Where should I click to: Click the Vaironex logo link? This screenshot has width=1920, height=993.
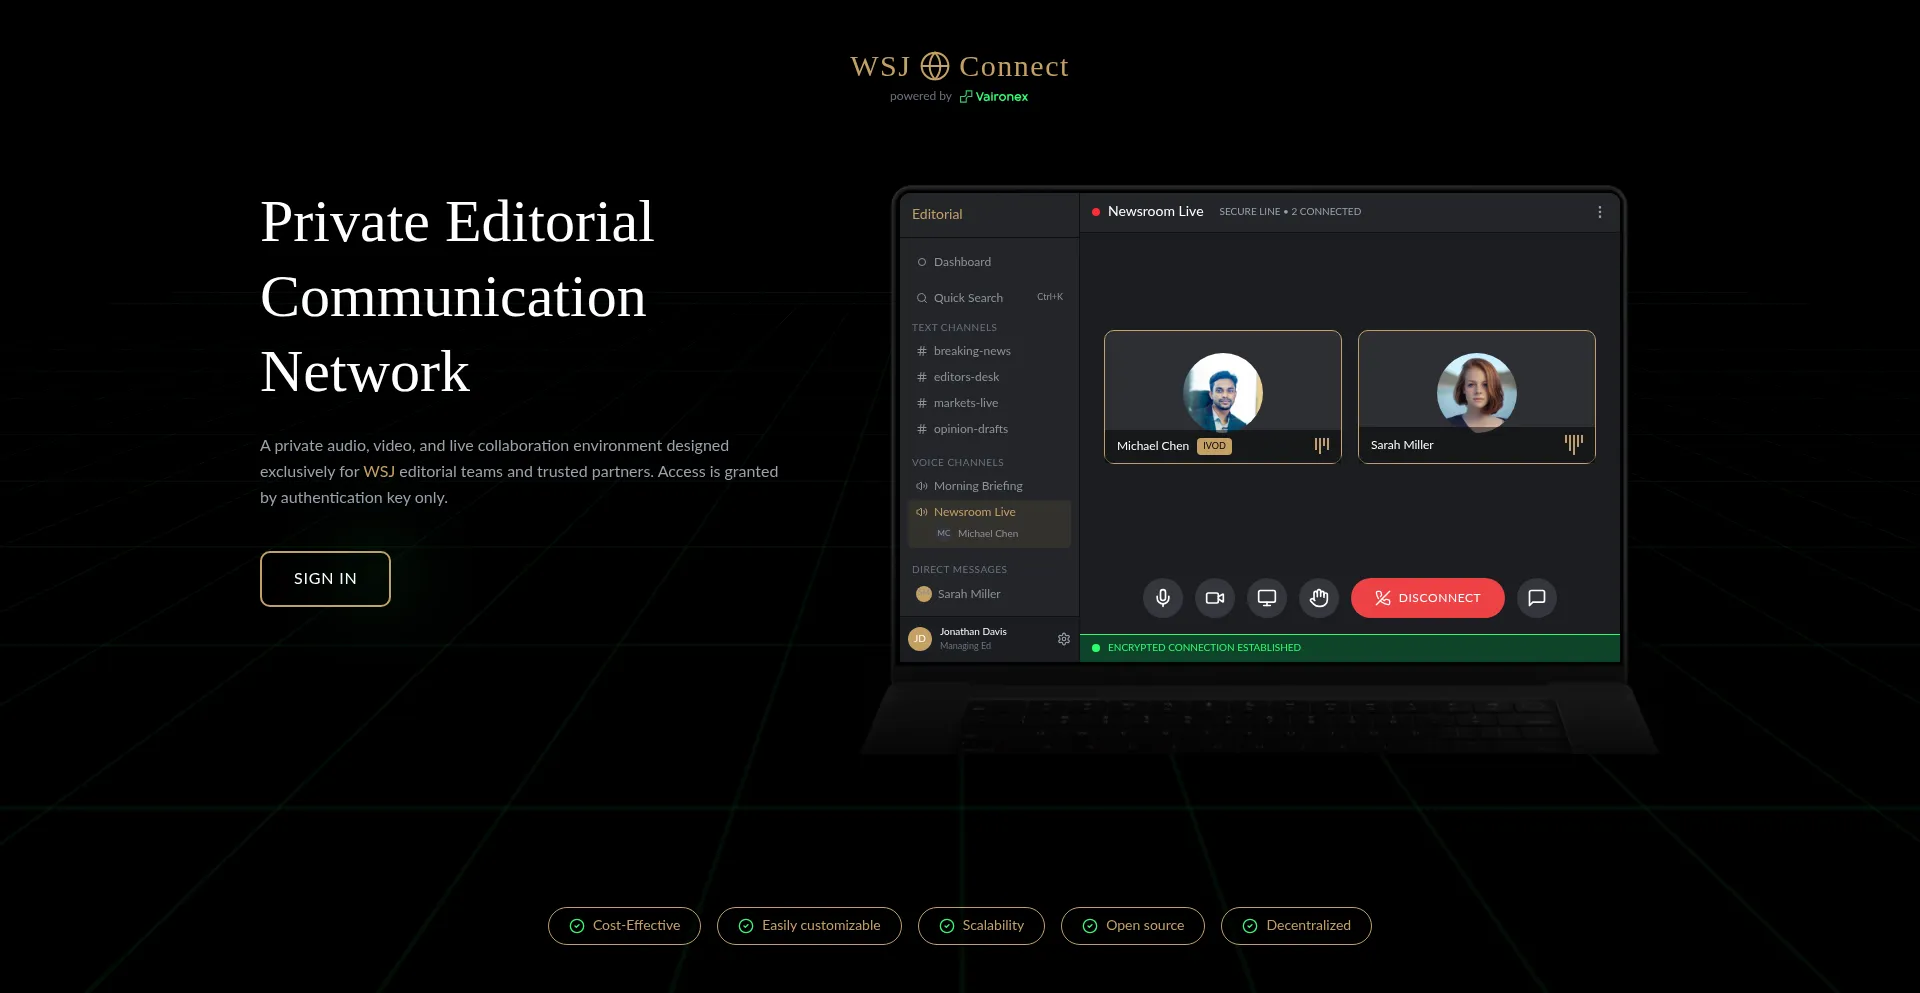pos(994,97)
